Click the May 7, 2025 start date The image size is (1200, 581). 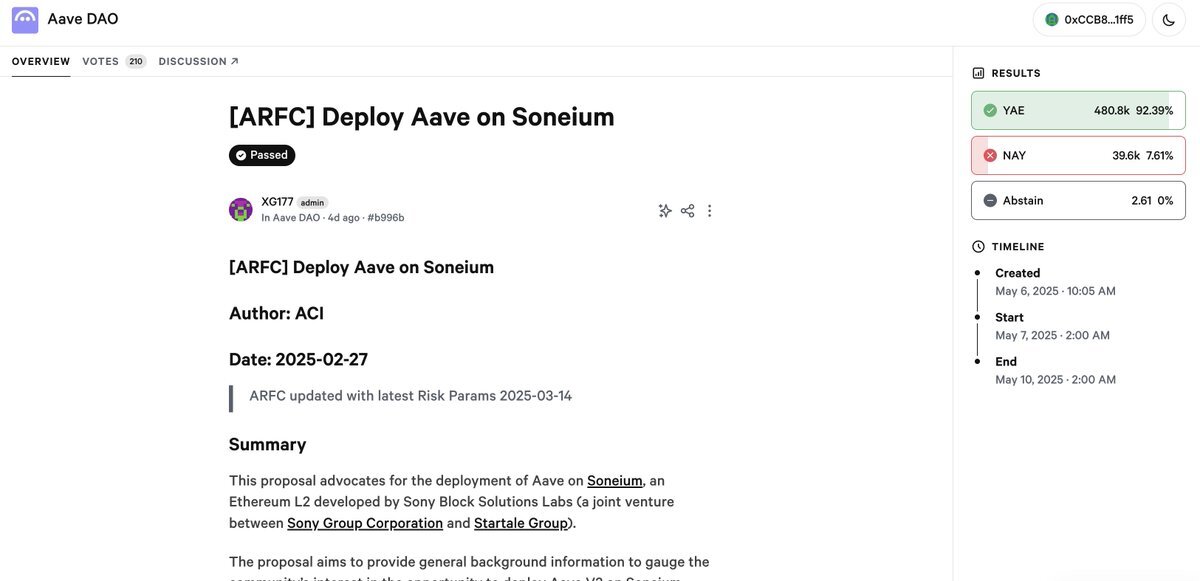1052,336
